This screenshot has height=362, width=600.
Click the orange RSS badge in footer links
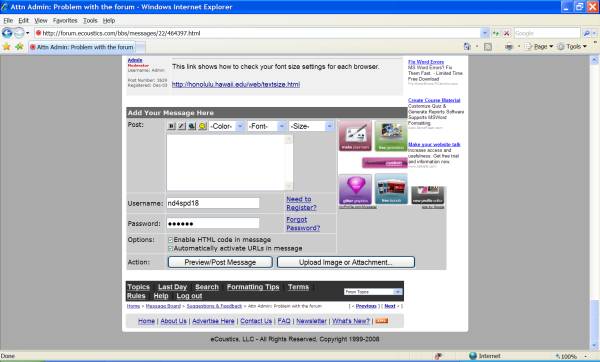pyautogui.click(x=382, y=321)
